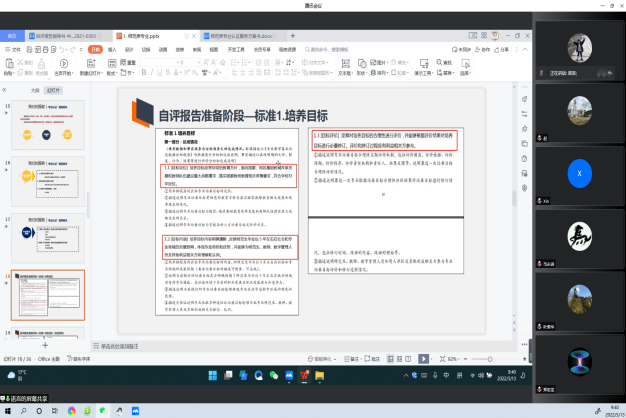Toggle Strikethrough formatting
This screenshot has height=418, width=626.
pos(168,72)
